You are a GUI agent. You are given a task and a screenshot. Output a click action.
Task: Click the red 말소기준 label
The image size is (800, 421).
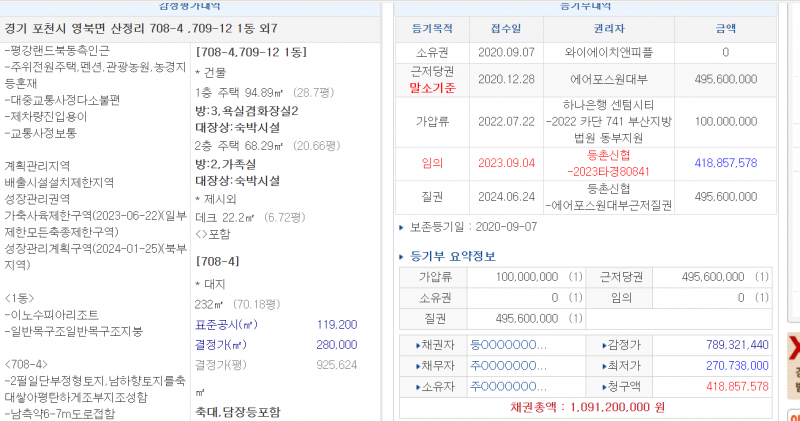pos(432,88)
